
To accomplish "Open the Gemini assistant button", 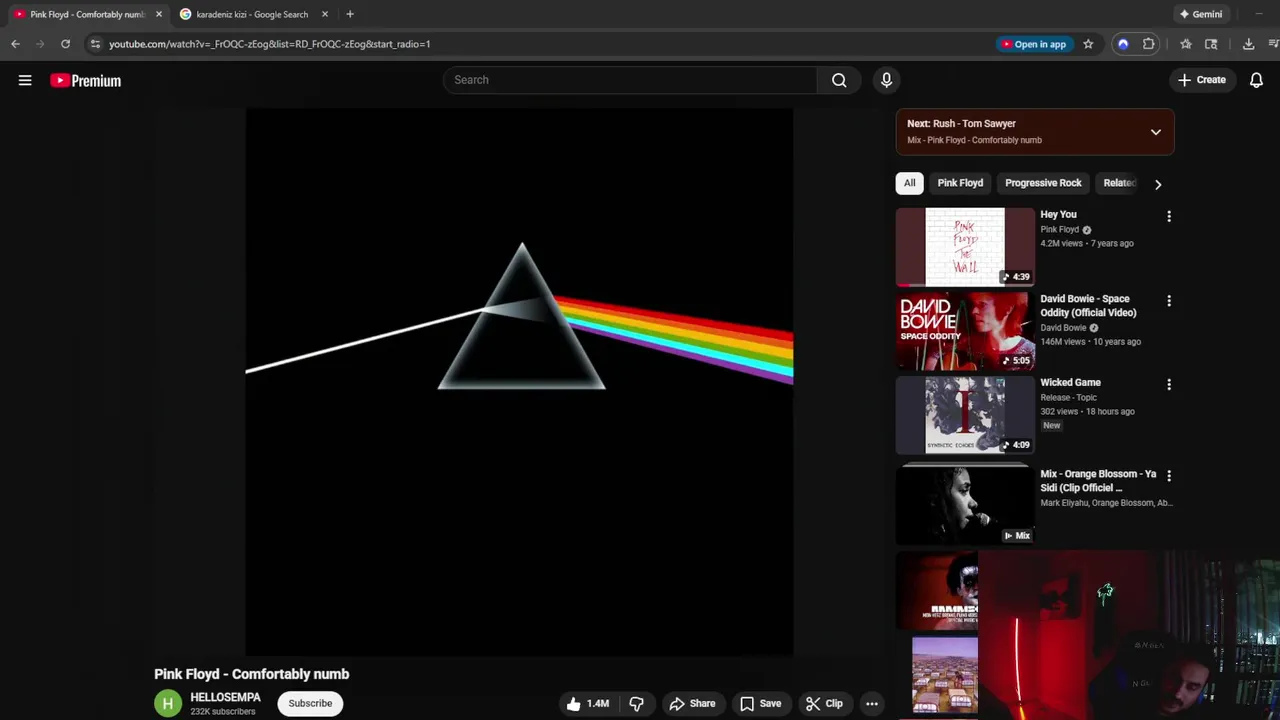I will pyautogui.click(x=1201, y=14).
